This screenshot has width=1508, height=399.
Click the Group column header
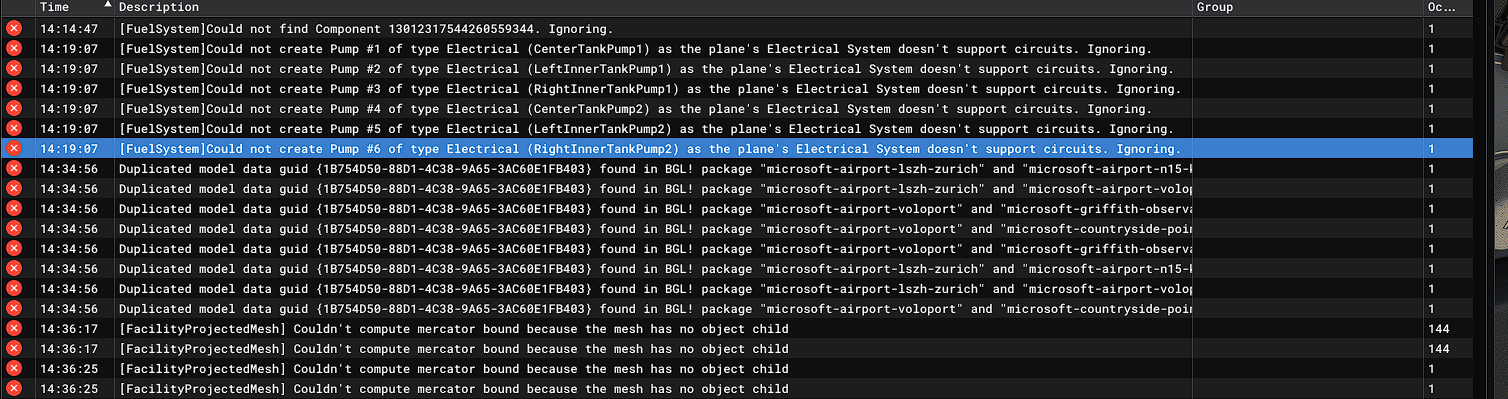1214,7
